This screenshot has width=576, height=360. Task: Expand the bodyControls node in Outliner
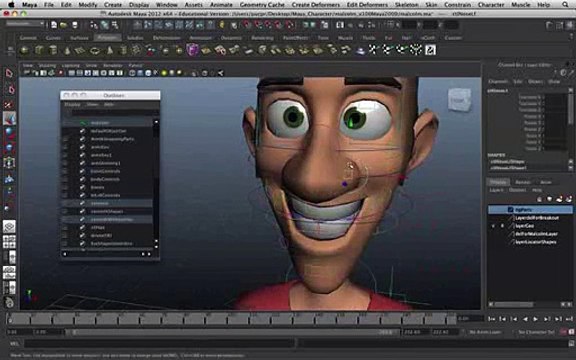point(65,179)
